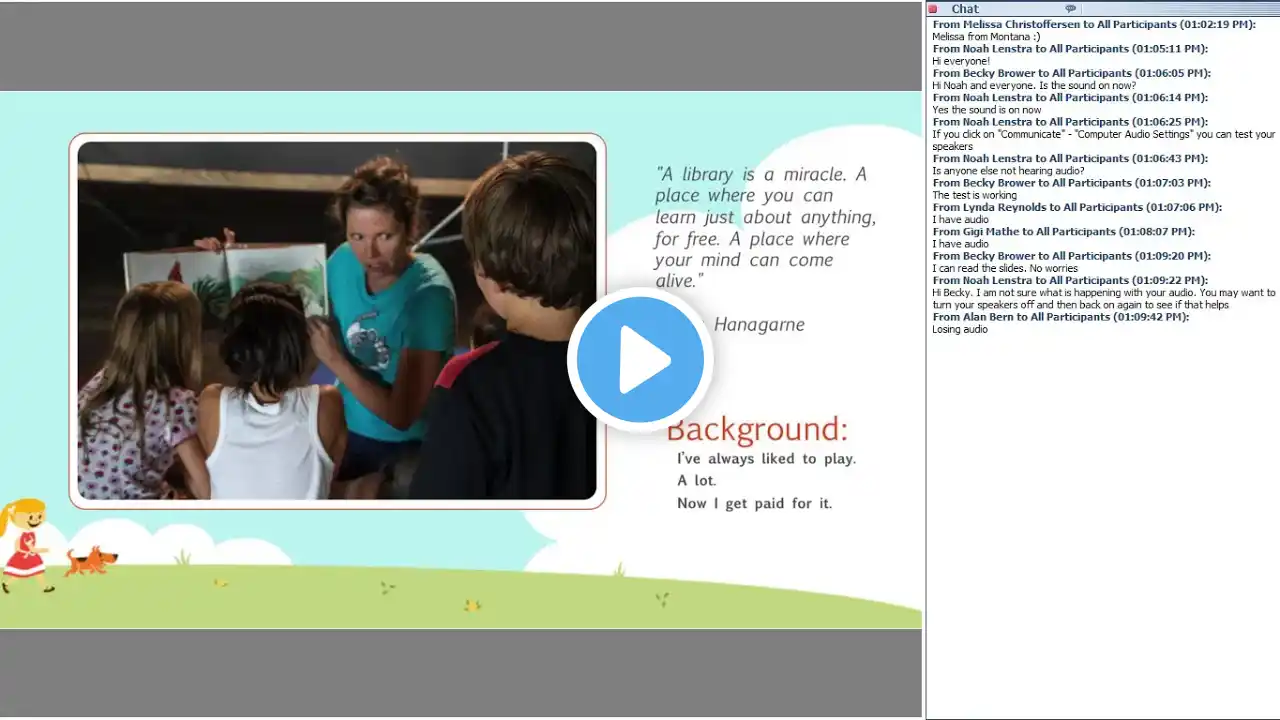This screenshot has height=720, width=1280.
Task: Click the 'A library is a miracle' quote
Action: tap(765, 227)
